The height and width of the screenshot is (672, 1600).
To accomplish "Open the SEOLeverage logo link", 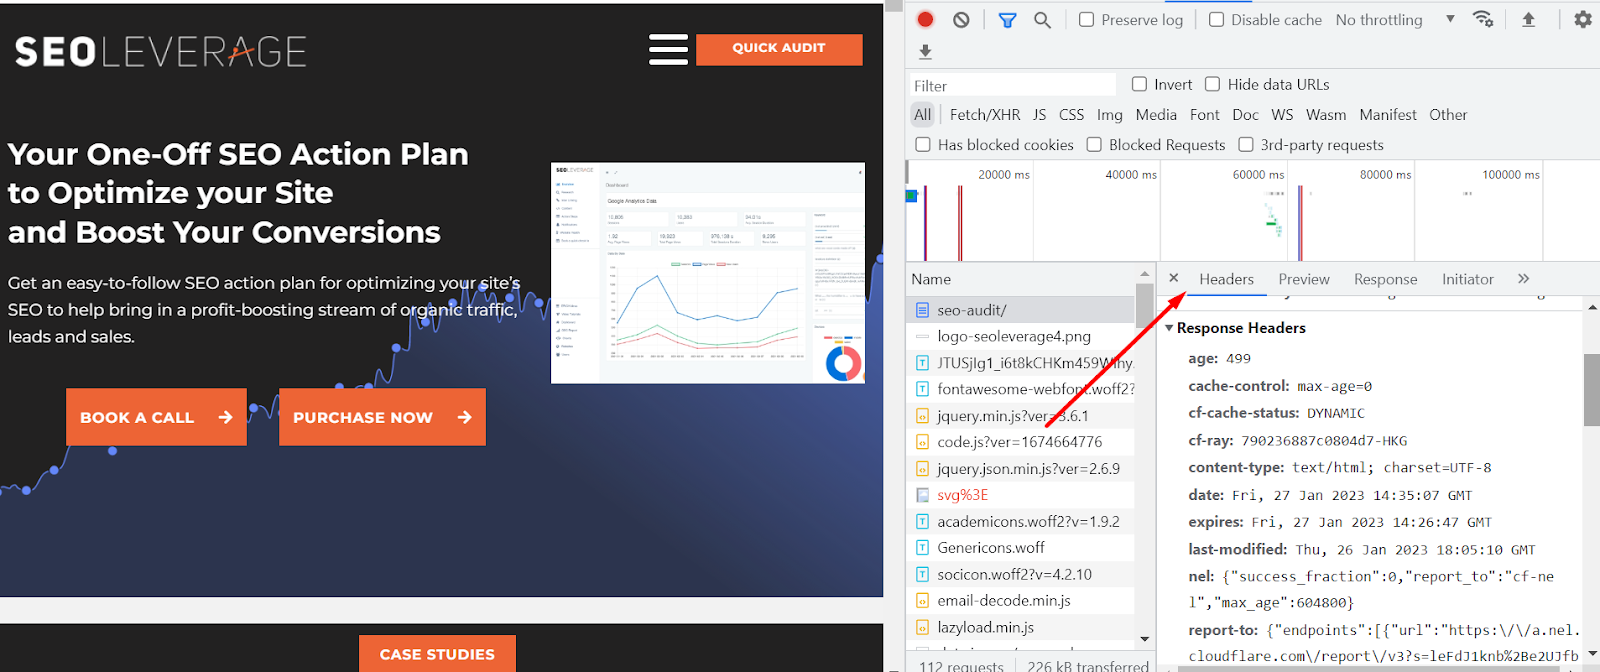I will (161, 52).
